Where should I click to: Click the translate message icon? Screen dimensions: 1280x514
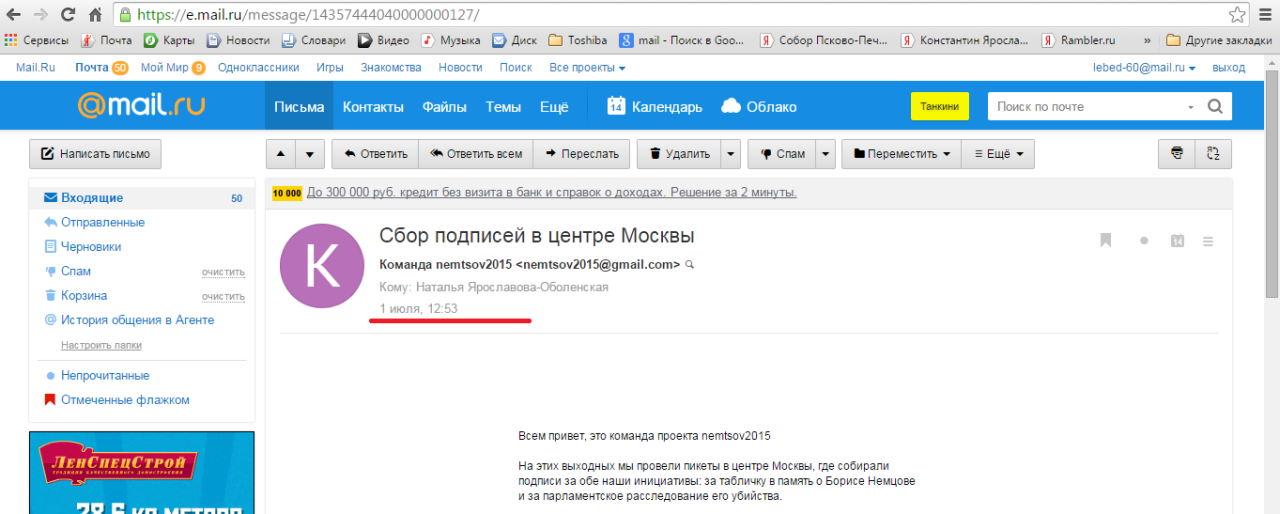tap(1214, 154)
